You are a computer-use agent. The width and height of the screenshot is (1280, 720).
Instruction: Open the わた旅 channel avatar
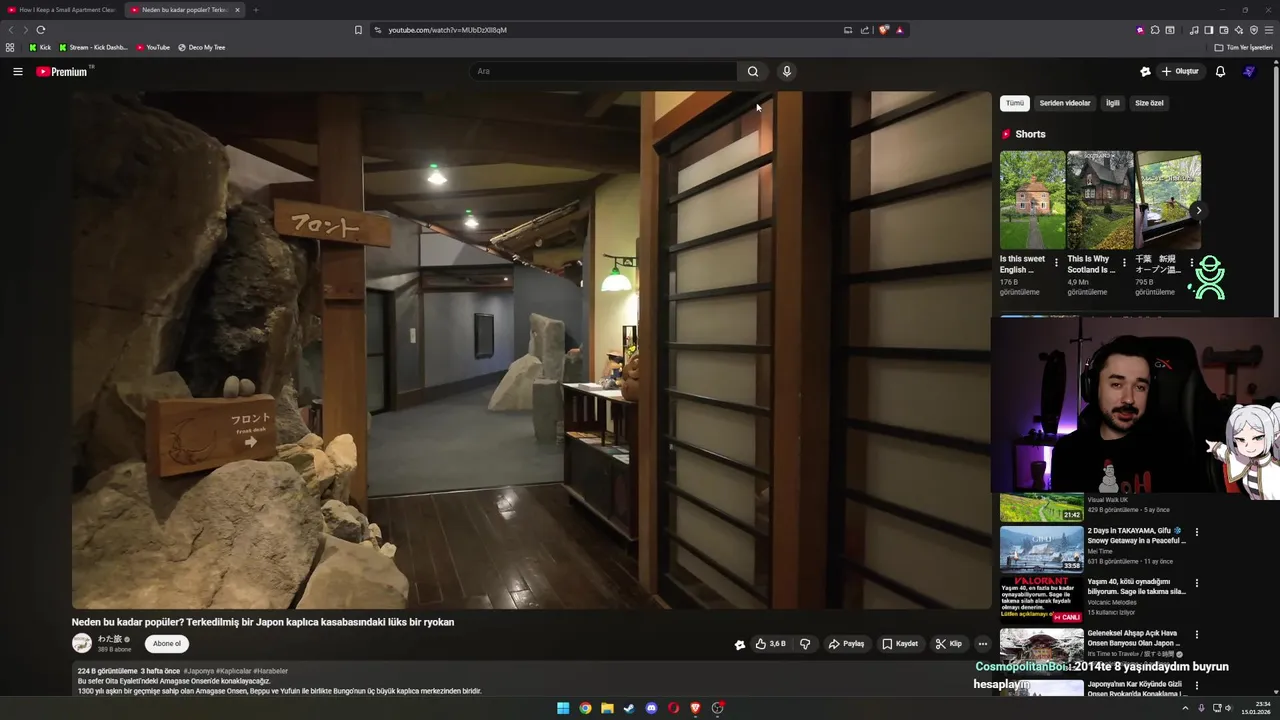click(82, 643)
